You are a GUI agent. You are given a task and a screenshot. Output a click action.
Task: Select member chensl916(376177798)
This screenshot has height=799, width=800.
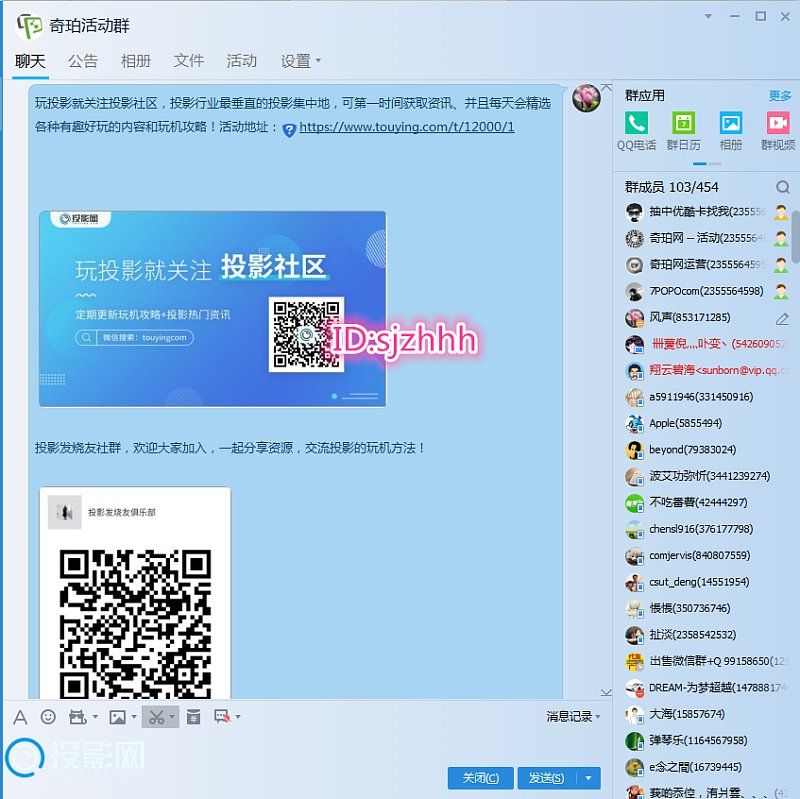tap(706, 529)
